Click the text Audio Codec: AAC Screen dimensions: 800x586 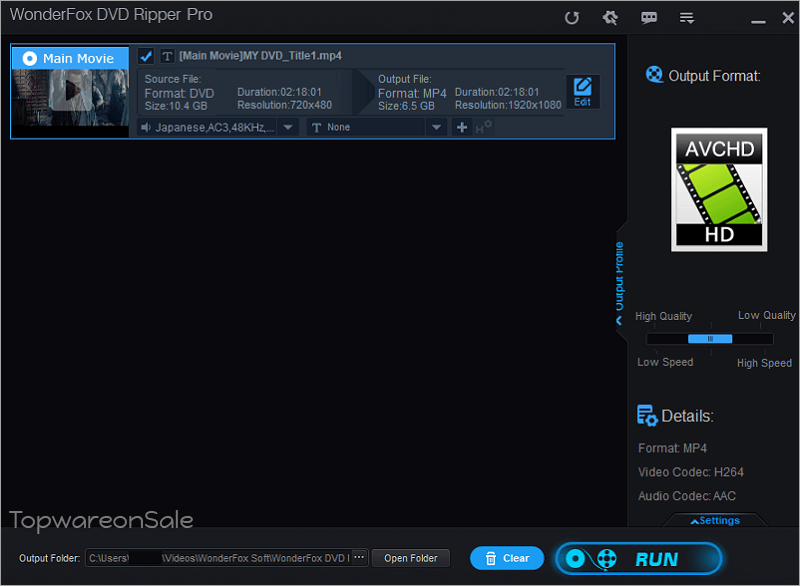coord(687,496)
